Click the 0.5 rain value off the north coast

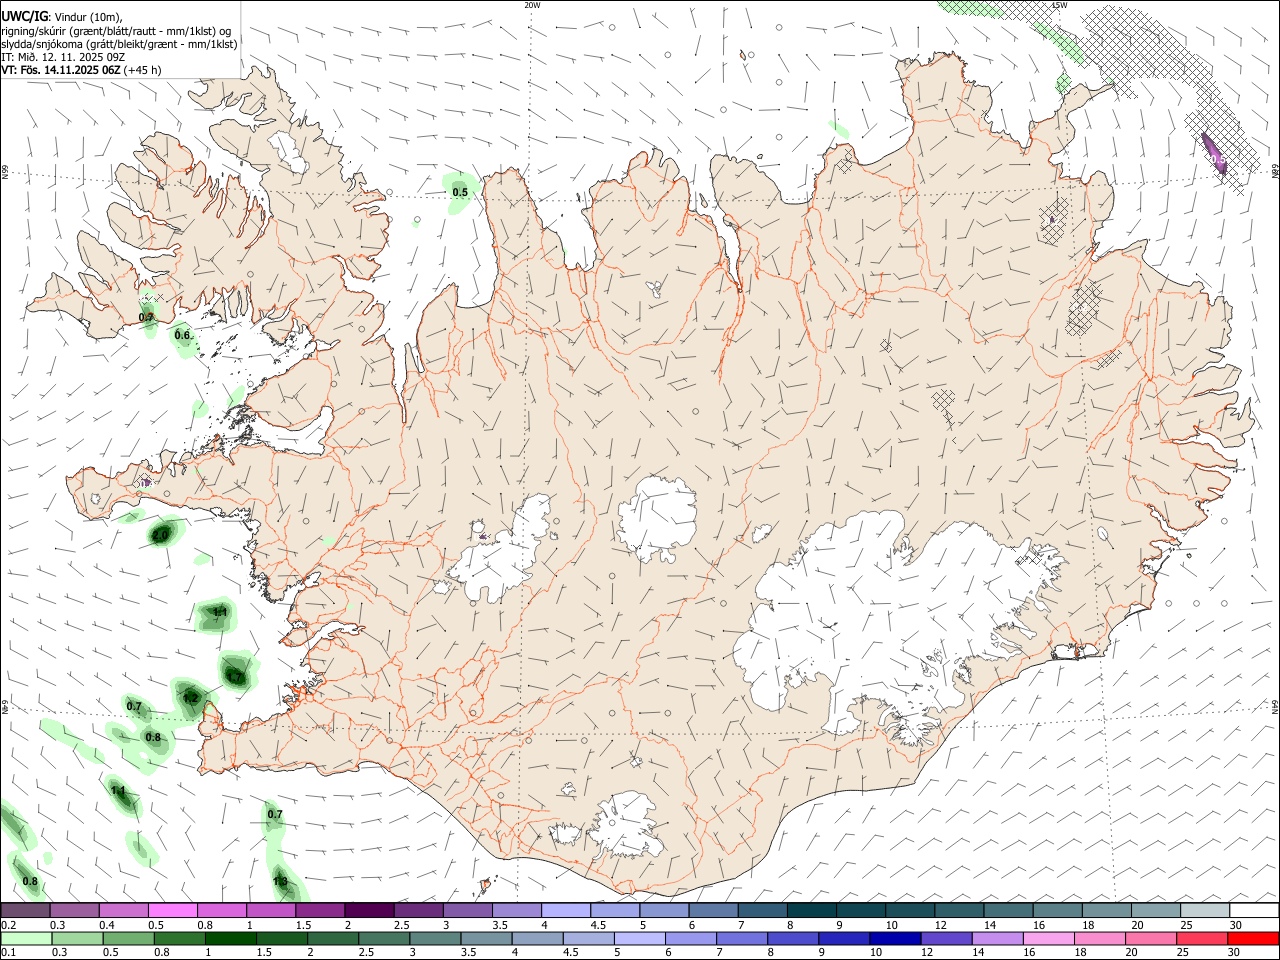[460, 192]
